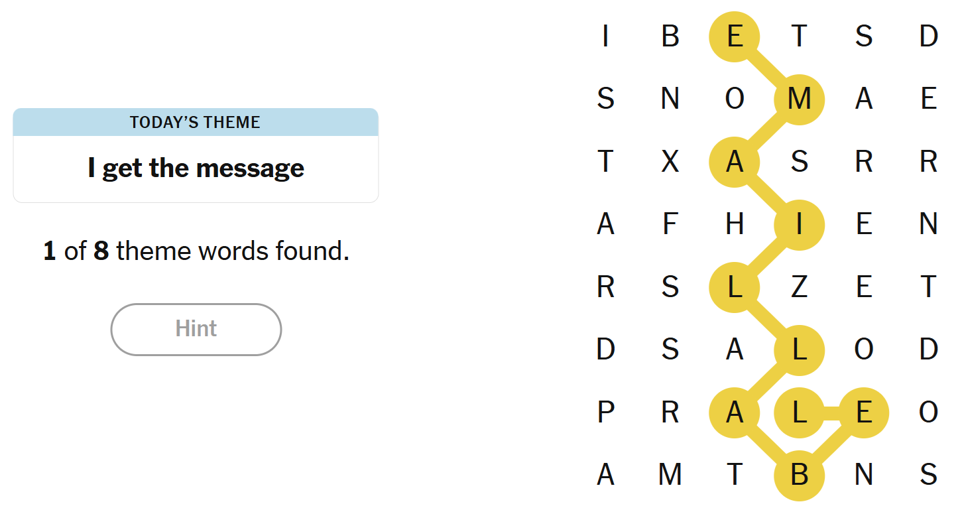This screenshot has height=512, width=958.
Task: Tap the yellow highlighted letter B
Action: coord(799,474)
